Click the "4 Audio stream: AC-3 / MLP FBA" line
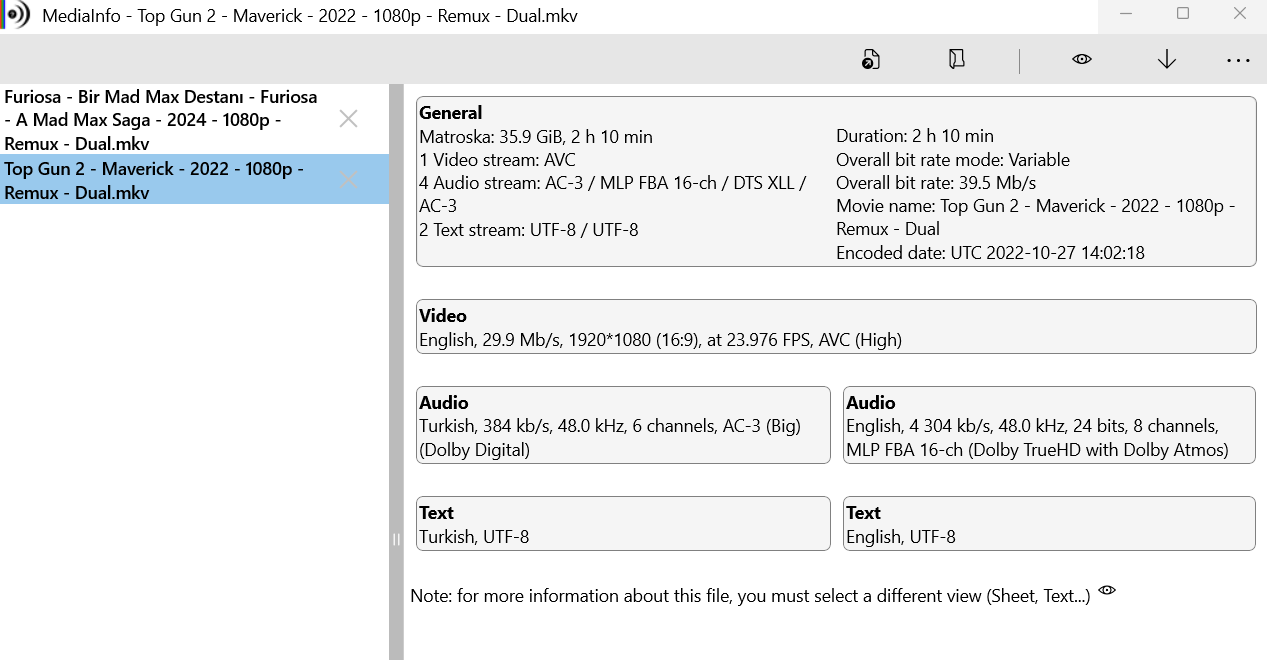This screenshot has height=660, width=1267. click(x=612, y=195)
